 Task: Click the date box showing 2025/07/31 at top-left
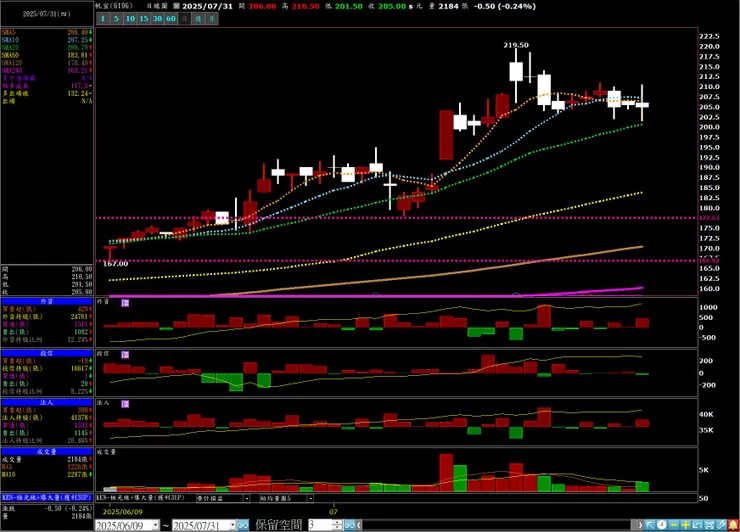click(47, 14)
